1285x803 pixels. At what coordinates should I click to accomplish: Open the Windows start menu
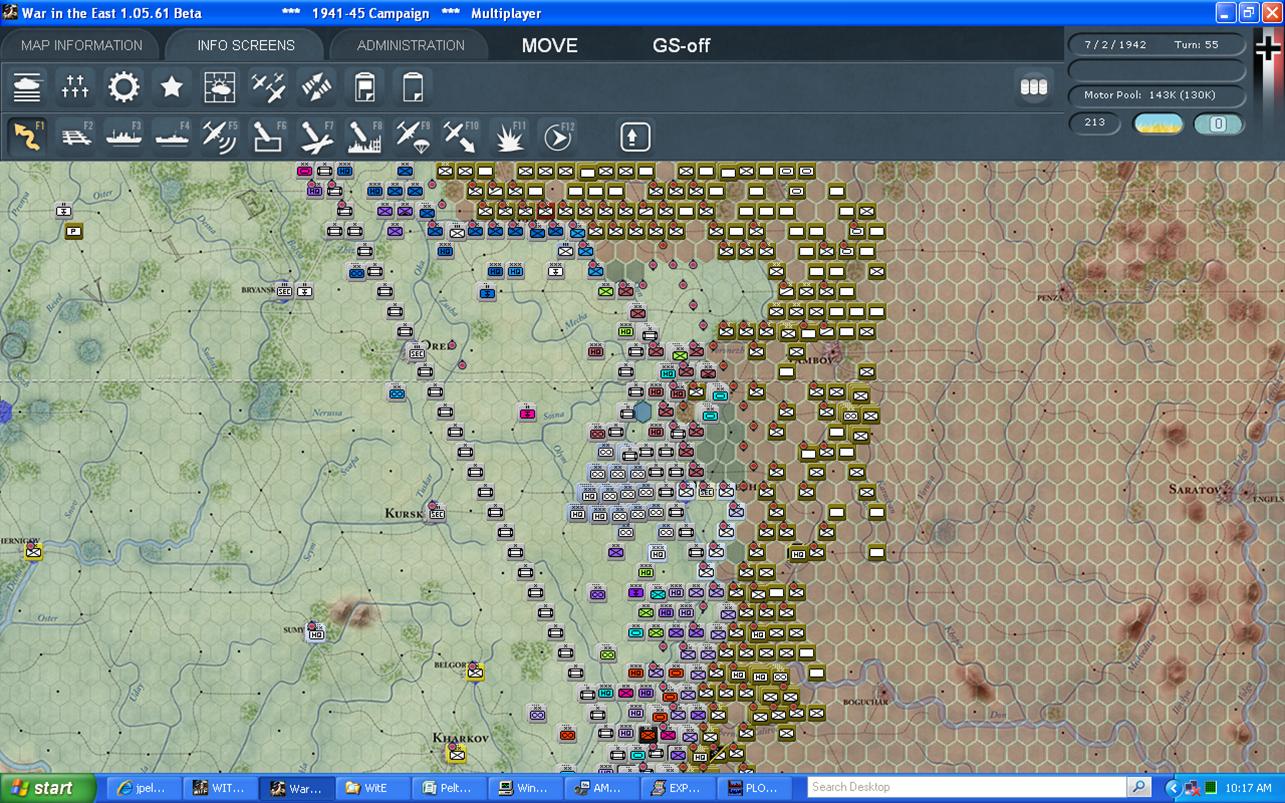click(x=48, y=788)
